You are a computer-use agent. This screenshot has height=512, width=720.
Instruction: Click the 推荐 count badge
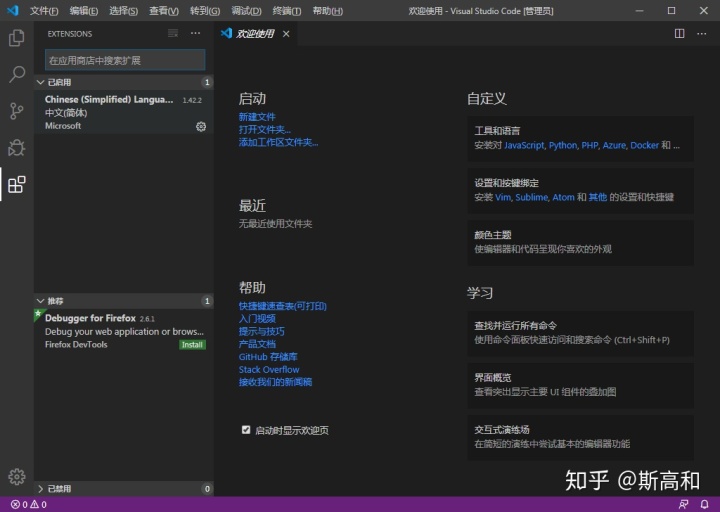coord(207,301)
